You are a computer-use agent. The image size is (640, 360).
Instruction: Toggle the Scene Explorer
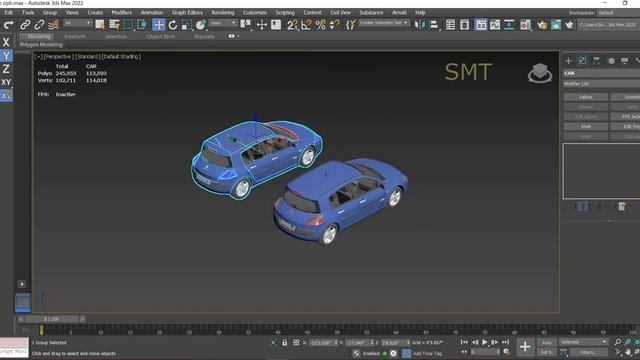coord(450,25)
